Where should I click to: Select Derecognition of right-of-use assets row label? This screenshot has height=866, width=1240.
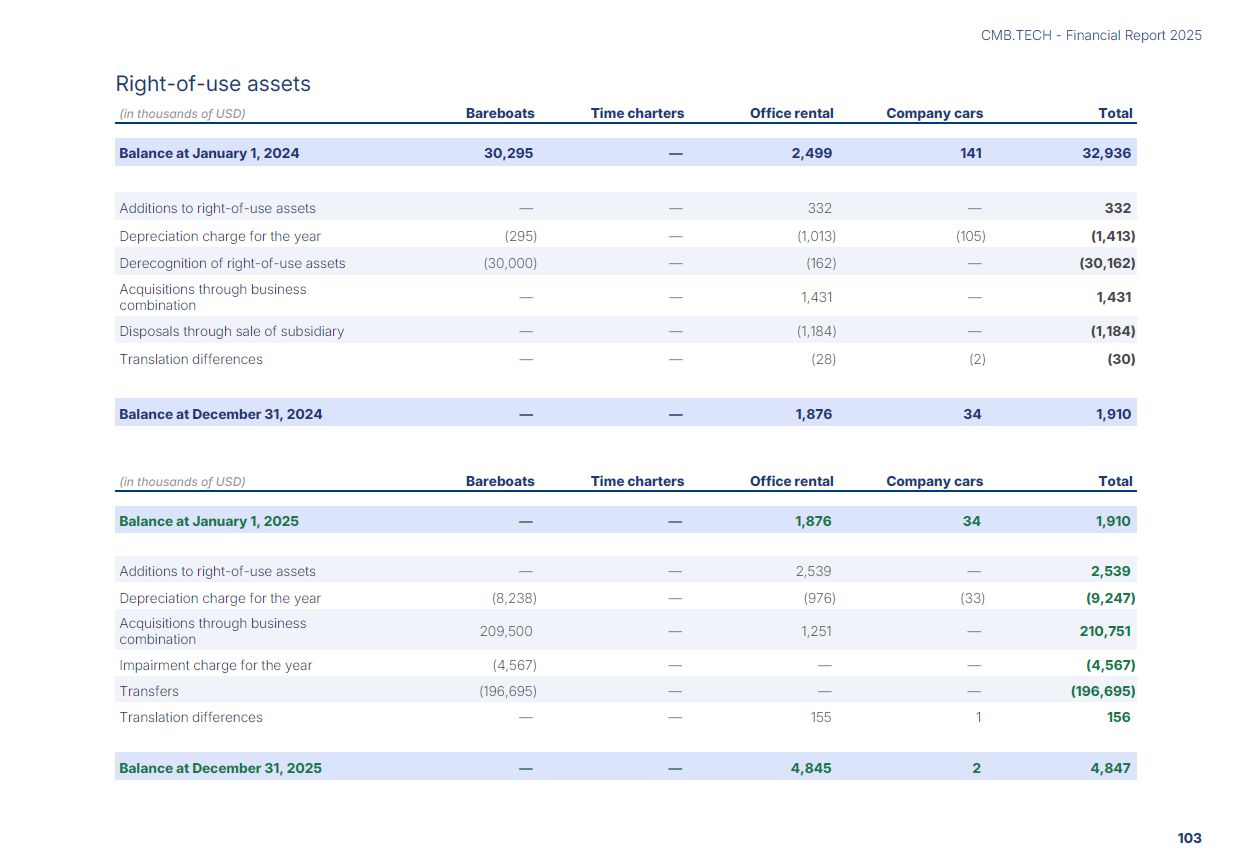tap(232, 263)
